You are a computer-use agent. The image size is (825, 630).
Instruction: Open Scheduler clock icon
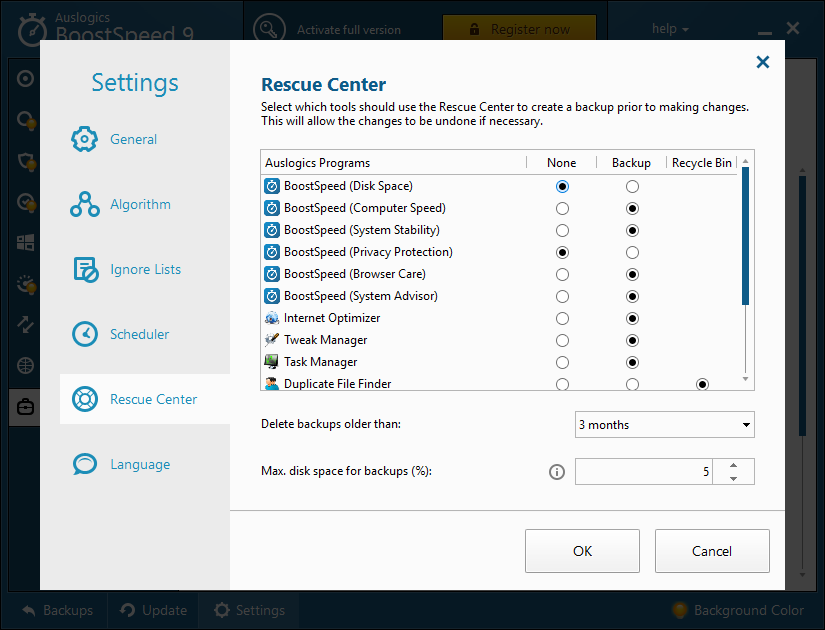tap(85, 334)
